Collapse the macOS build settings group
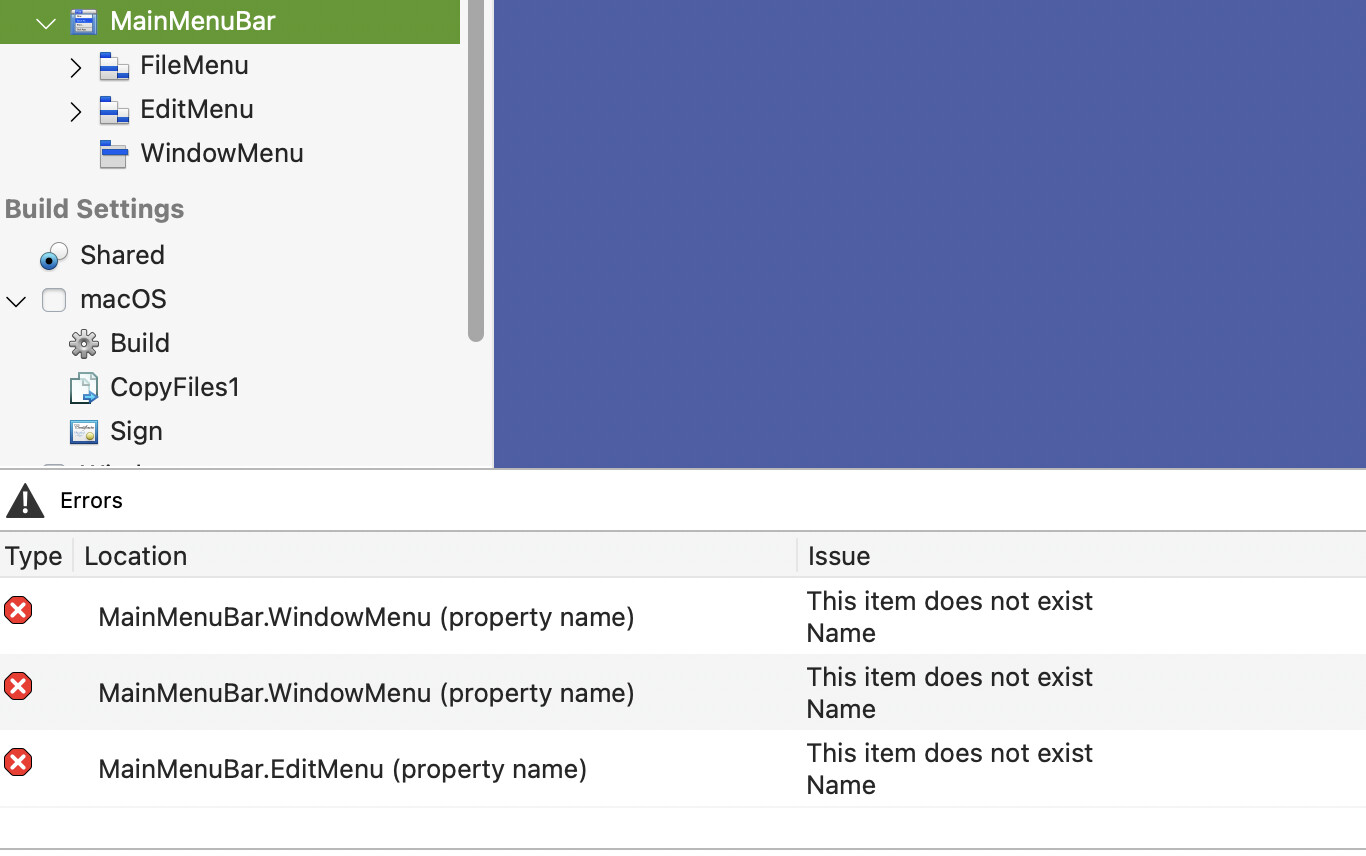The width and height of the screenshot is (1366, 856). [x=16, y=301]
